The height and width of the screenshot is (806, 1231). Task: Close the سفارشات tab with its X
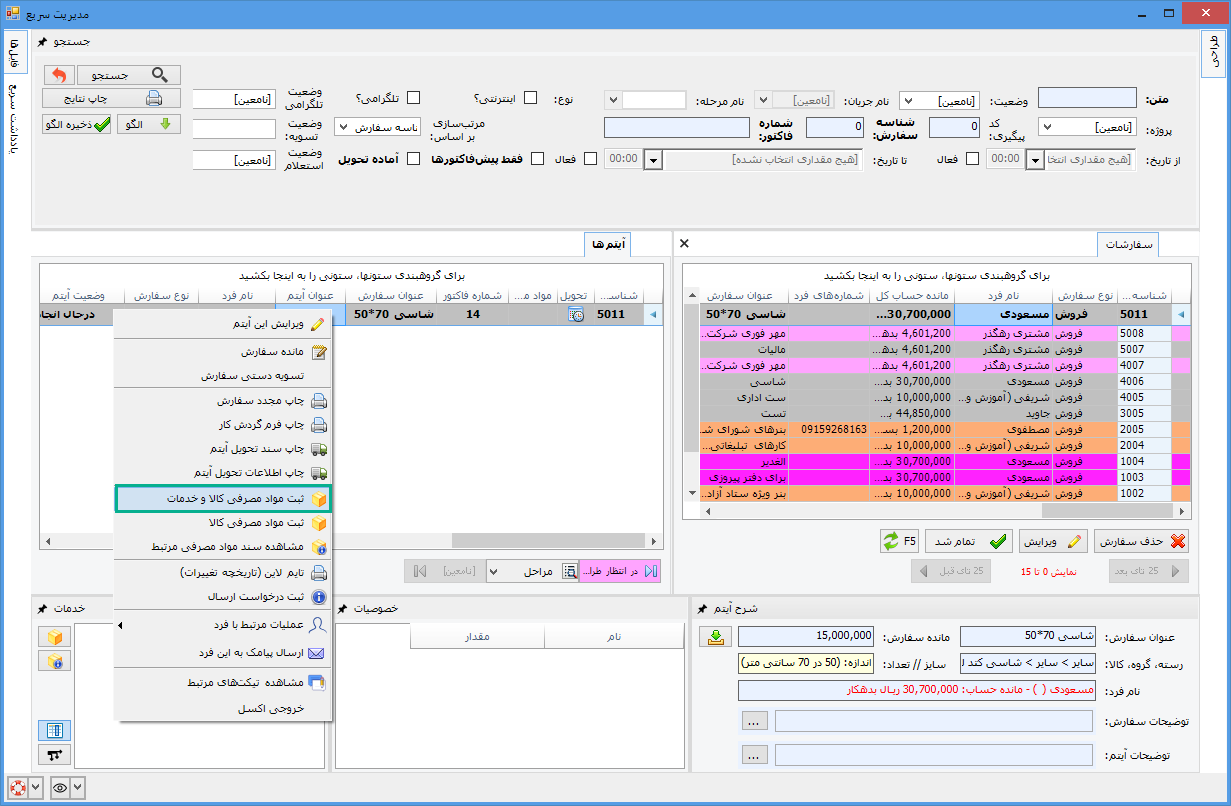pos(684,243)
